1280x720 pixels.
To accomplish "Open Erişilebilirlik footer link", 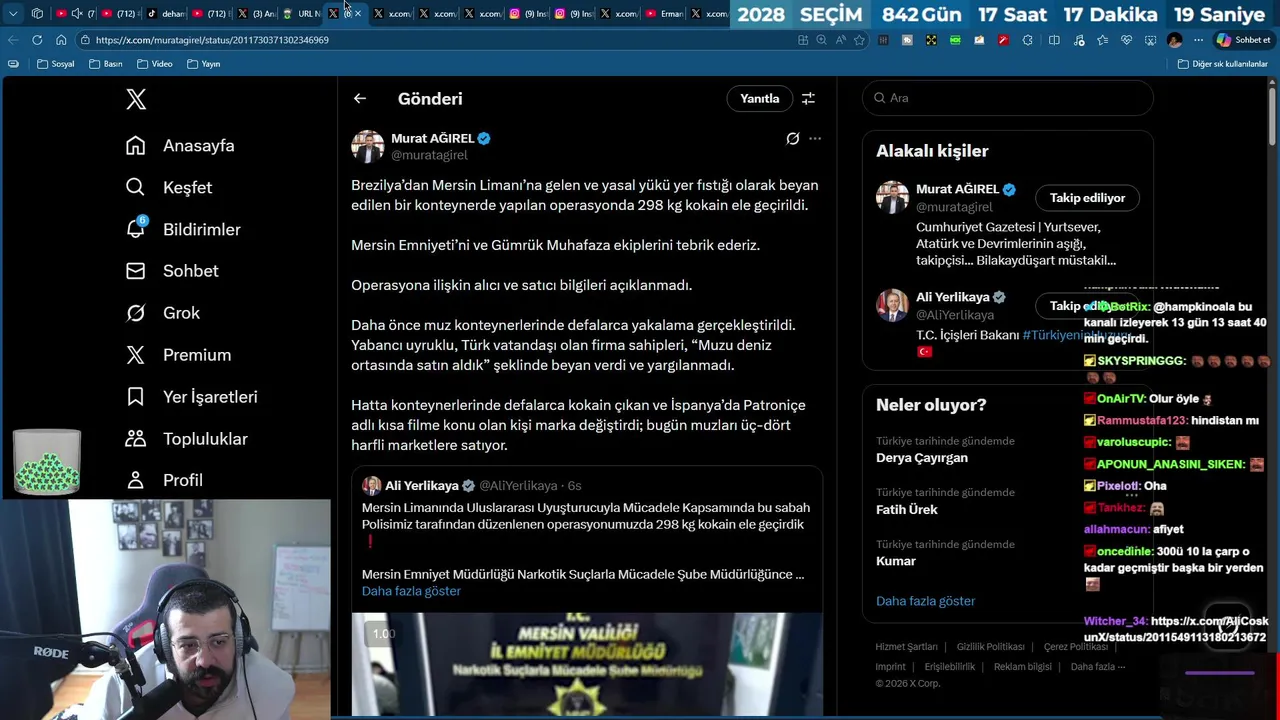I will [949, 667].
